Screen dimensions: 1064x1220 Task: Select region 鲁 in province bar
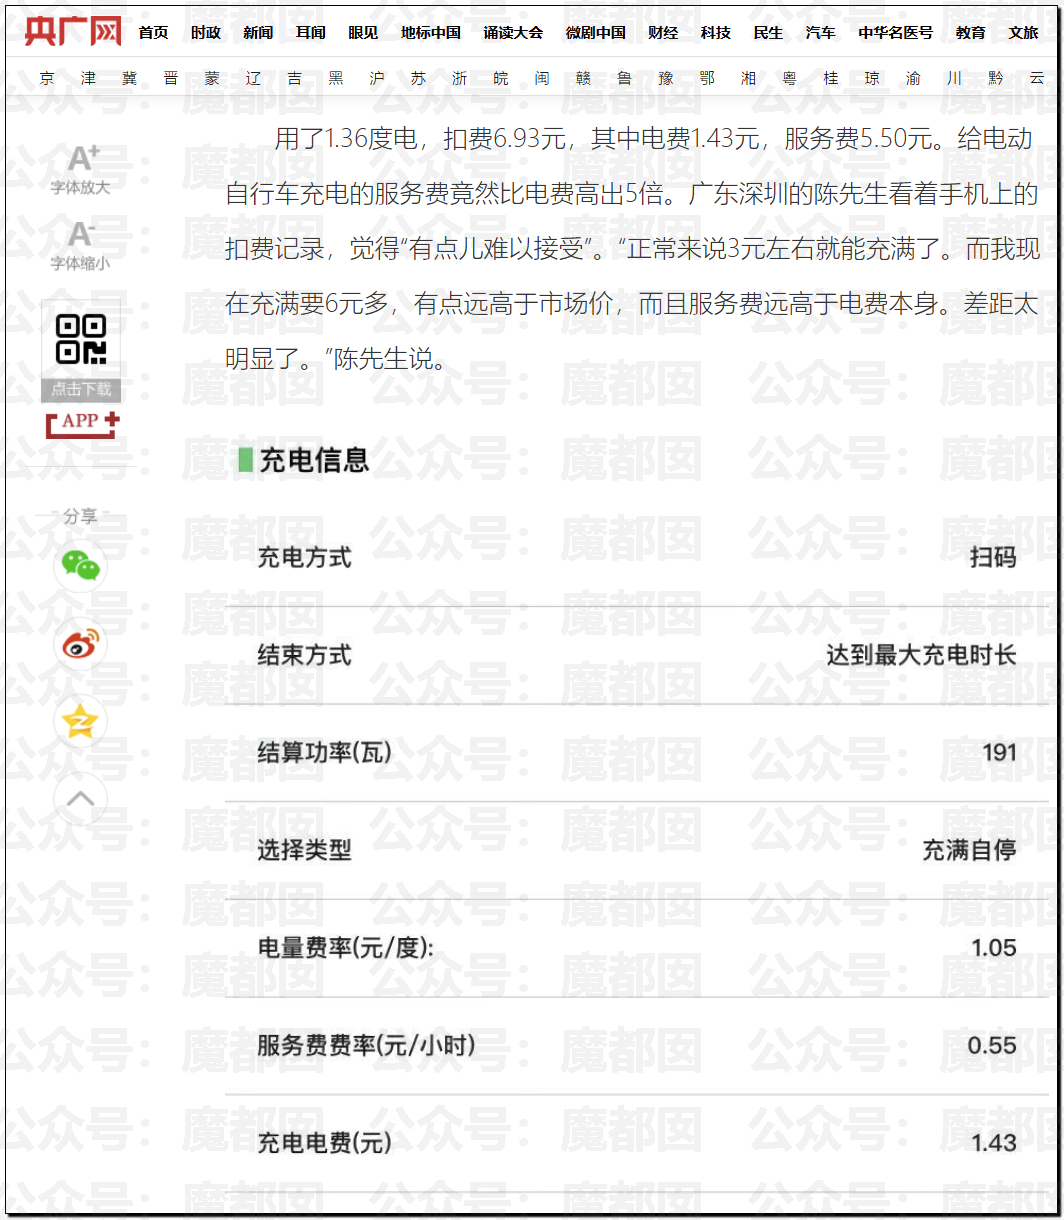point(624,78)
